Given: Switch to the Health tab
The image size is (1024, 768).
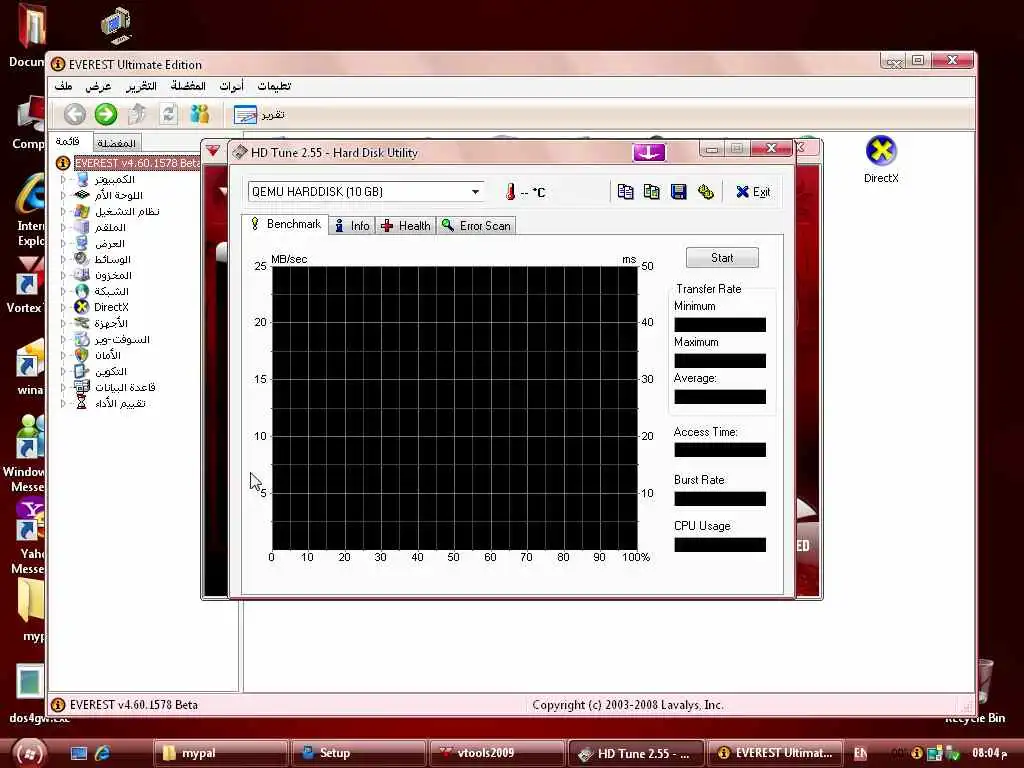Looking at the screenshot, I should [406, 226].
